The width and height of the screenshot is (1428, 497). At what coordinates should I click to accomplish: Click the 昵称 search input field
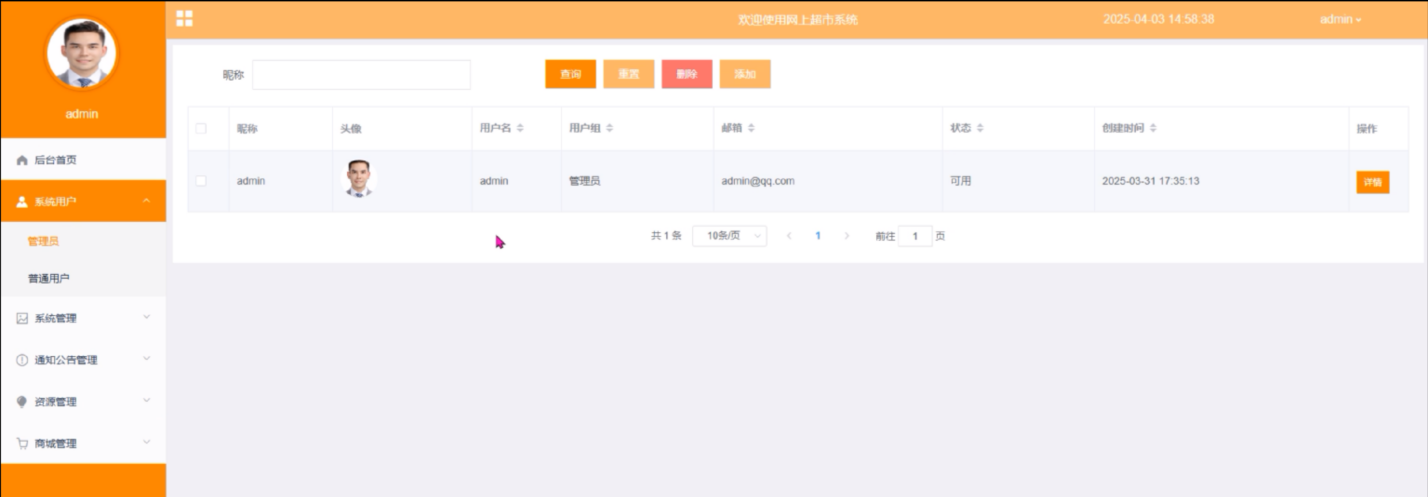click(x=361, y=75)
